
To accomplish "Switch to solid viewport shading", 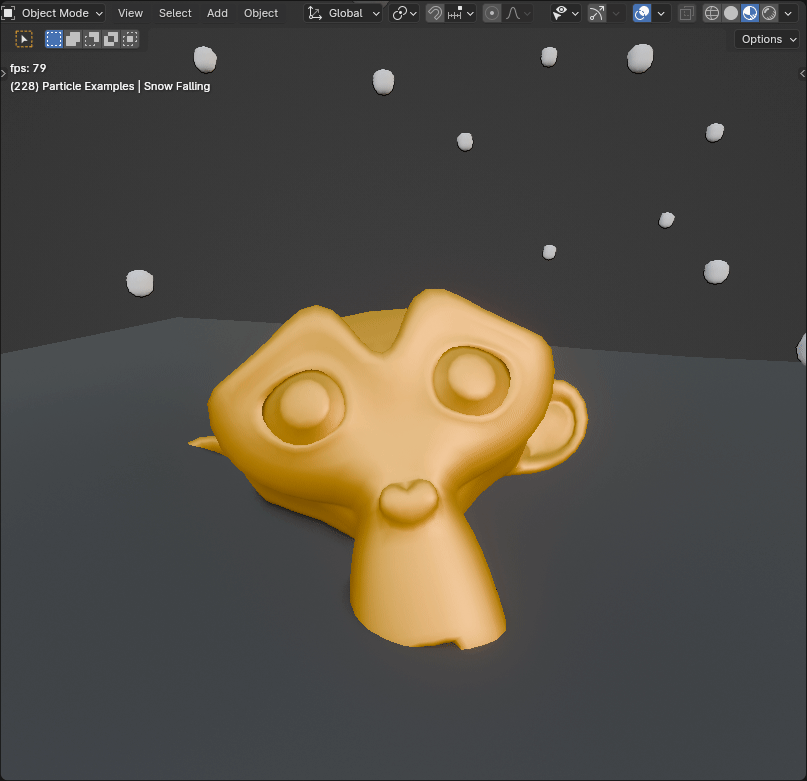I will (x=731, y=13).
